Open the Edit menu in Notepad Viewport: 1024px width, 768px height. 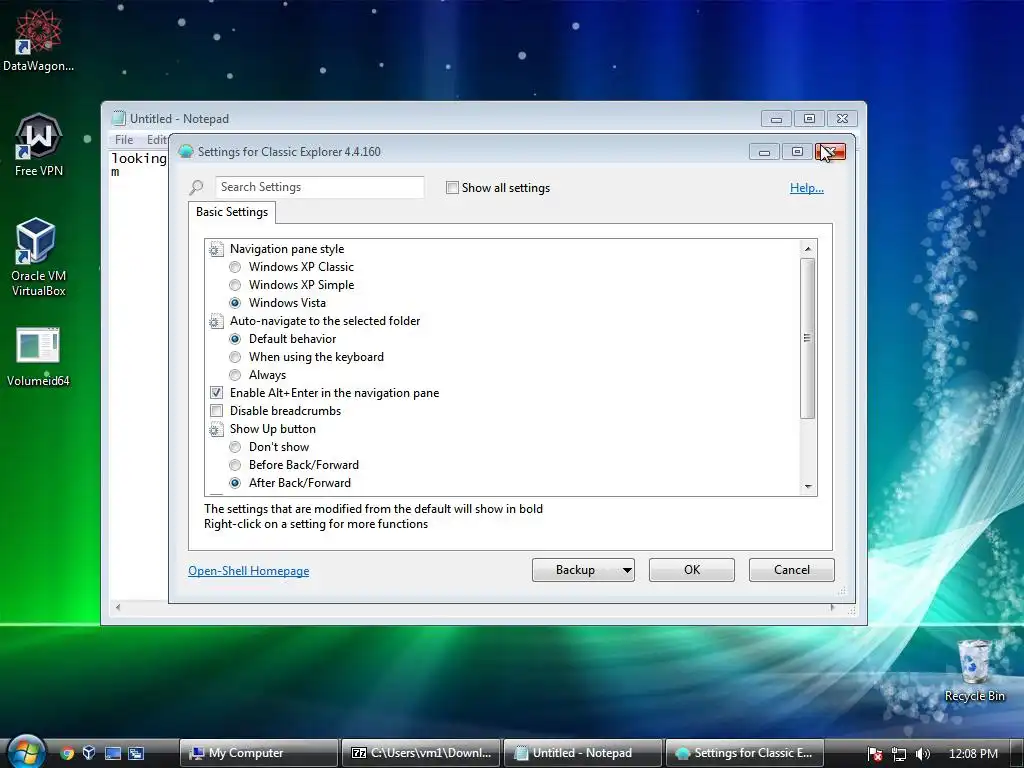tap(157, 140)
